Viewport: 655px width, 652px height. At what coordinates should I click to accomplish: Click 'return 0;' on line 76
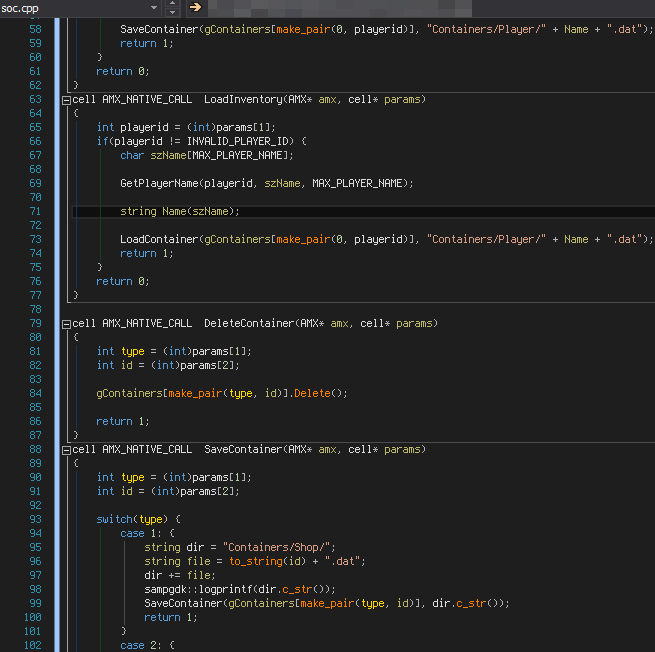(122, 282)
